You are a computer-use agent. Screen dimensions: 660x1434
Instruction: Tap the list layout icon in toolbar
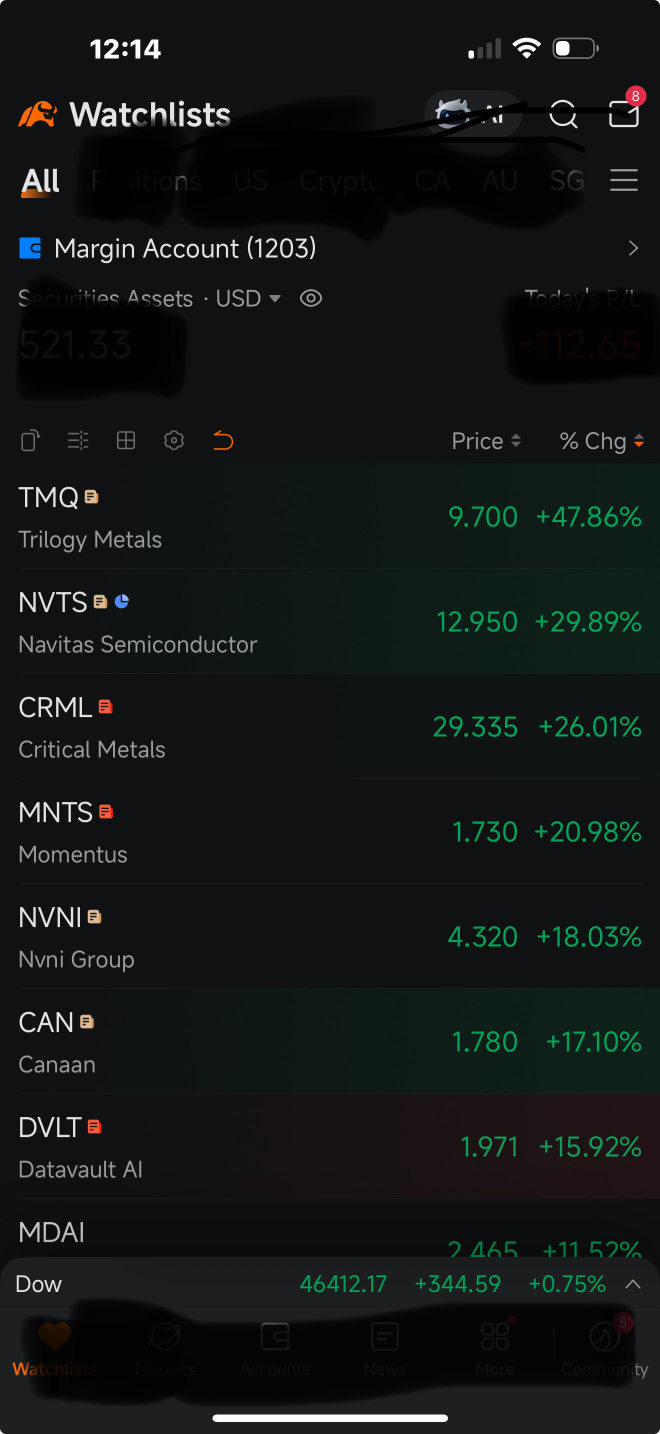78,441
